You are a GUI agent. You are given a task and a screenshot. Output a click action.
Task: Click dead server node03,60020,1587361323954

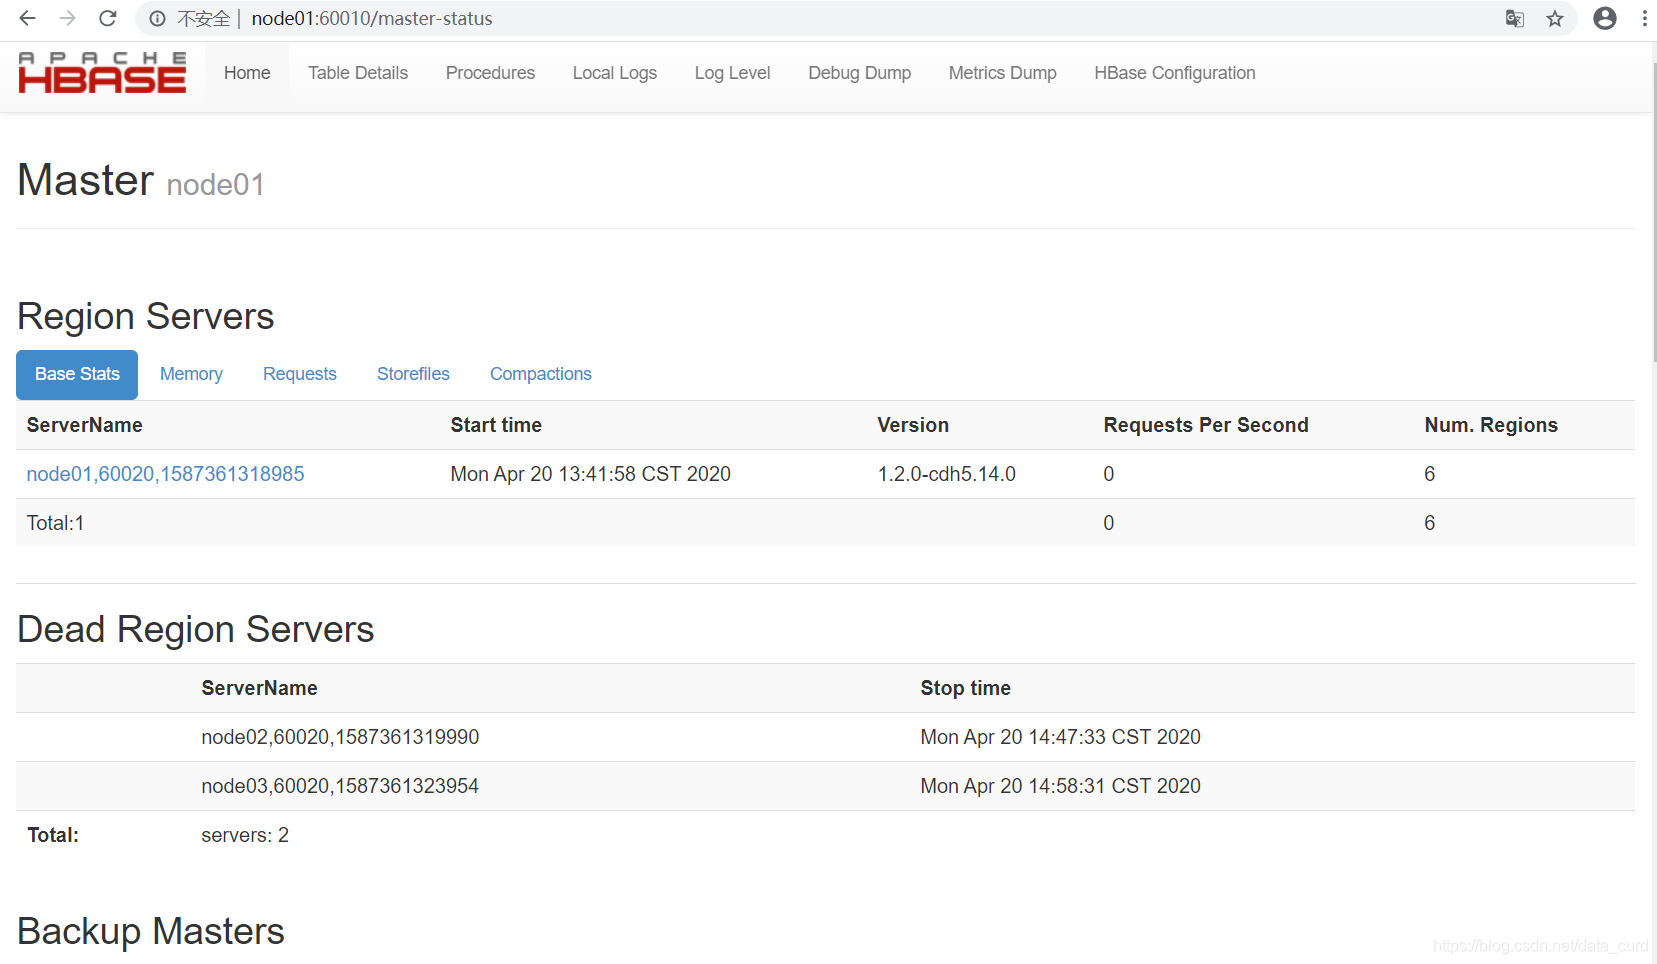point(340,786)
